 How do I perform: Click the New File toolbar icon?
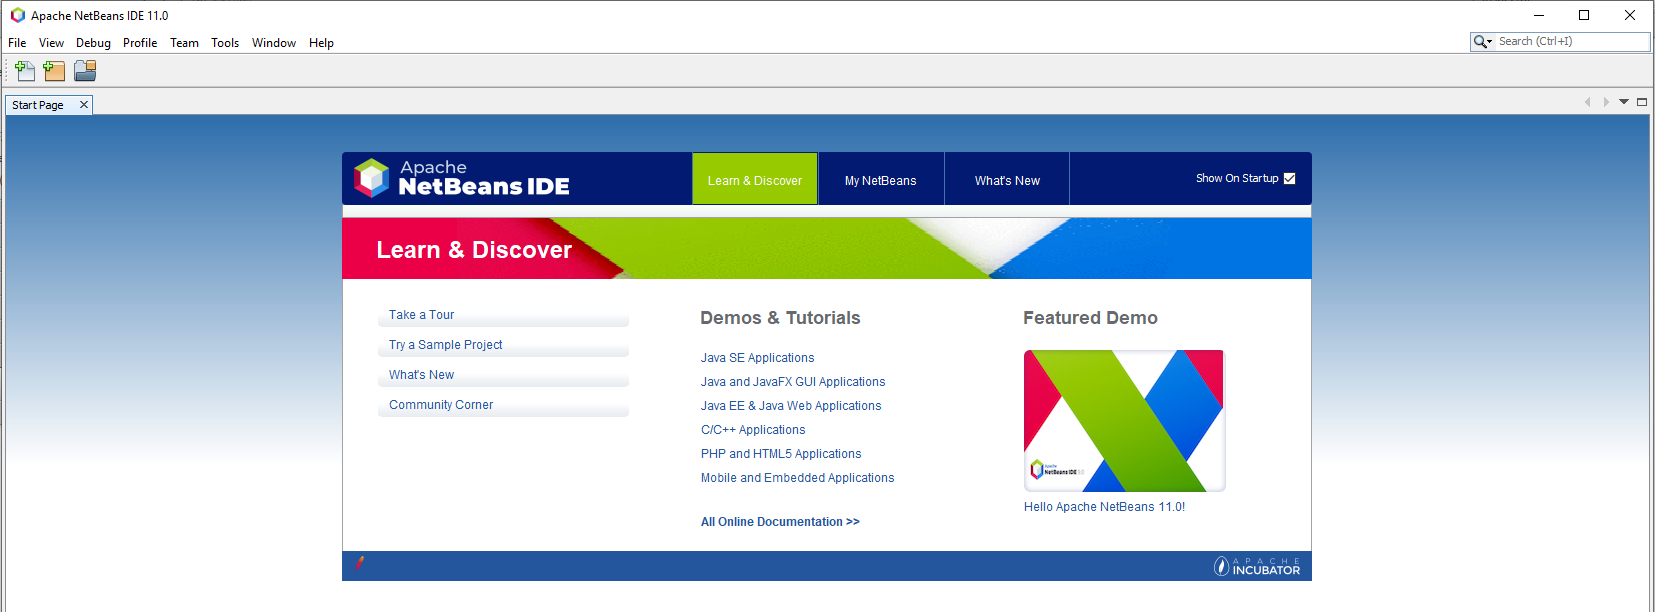pyautogui.click(x=25, y=71)
